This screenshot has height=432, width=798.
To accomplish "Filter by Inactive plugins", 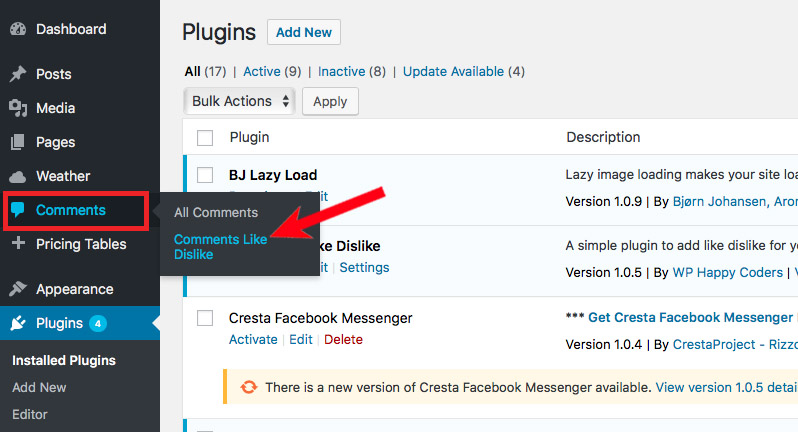I will click(341, 71).
